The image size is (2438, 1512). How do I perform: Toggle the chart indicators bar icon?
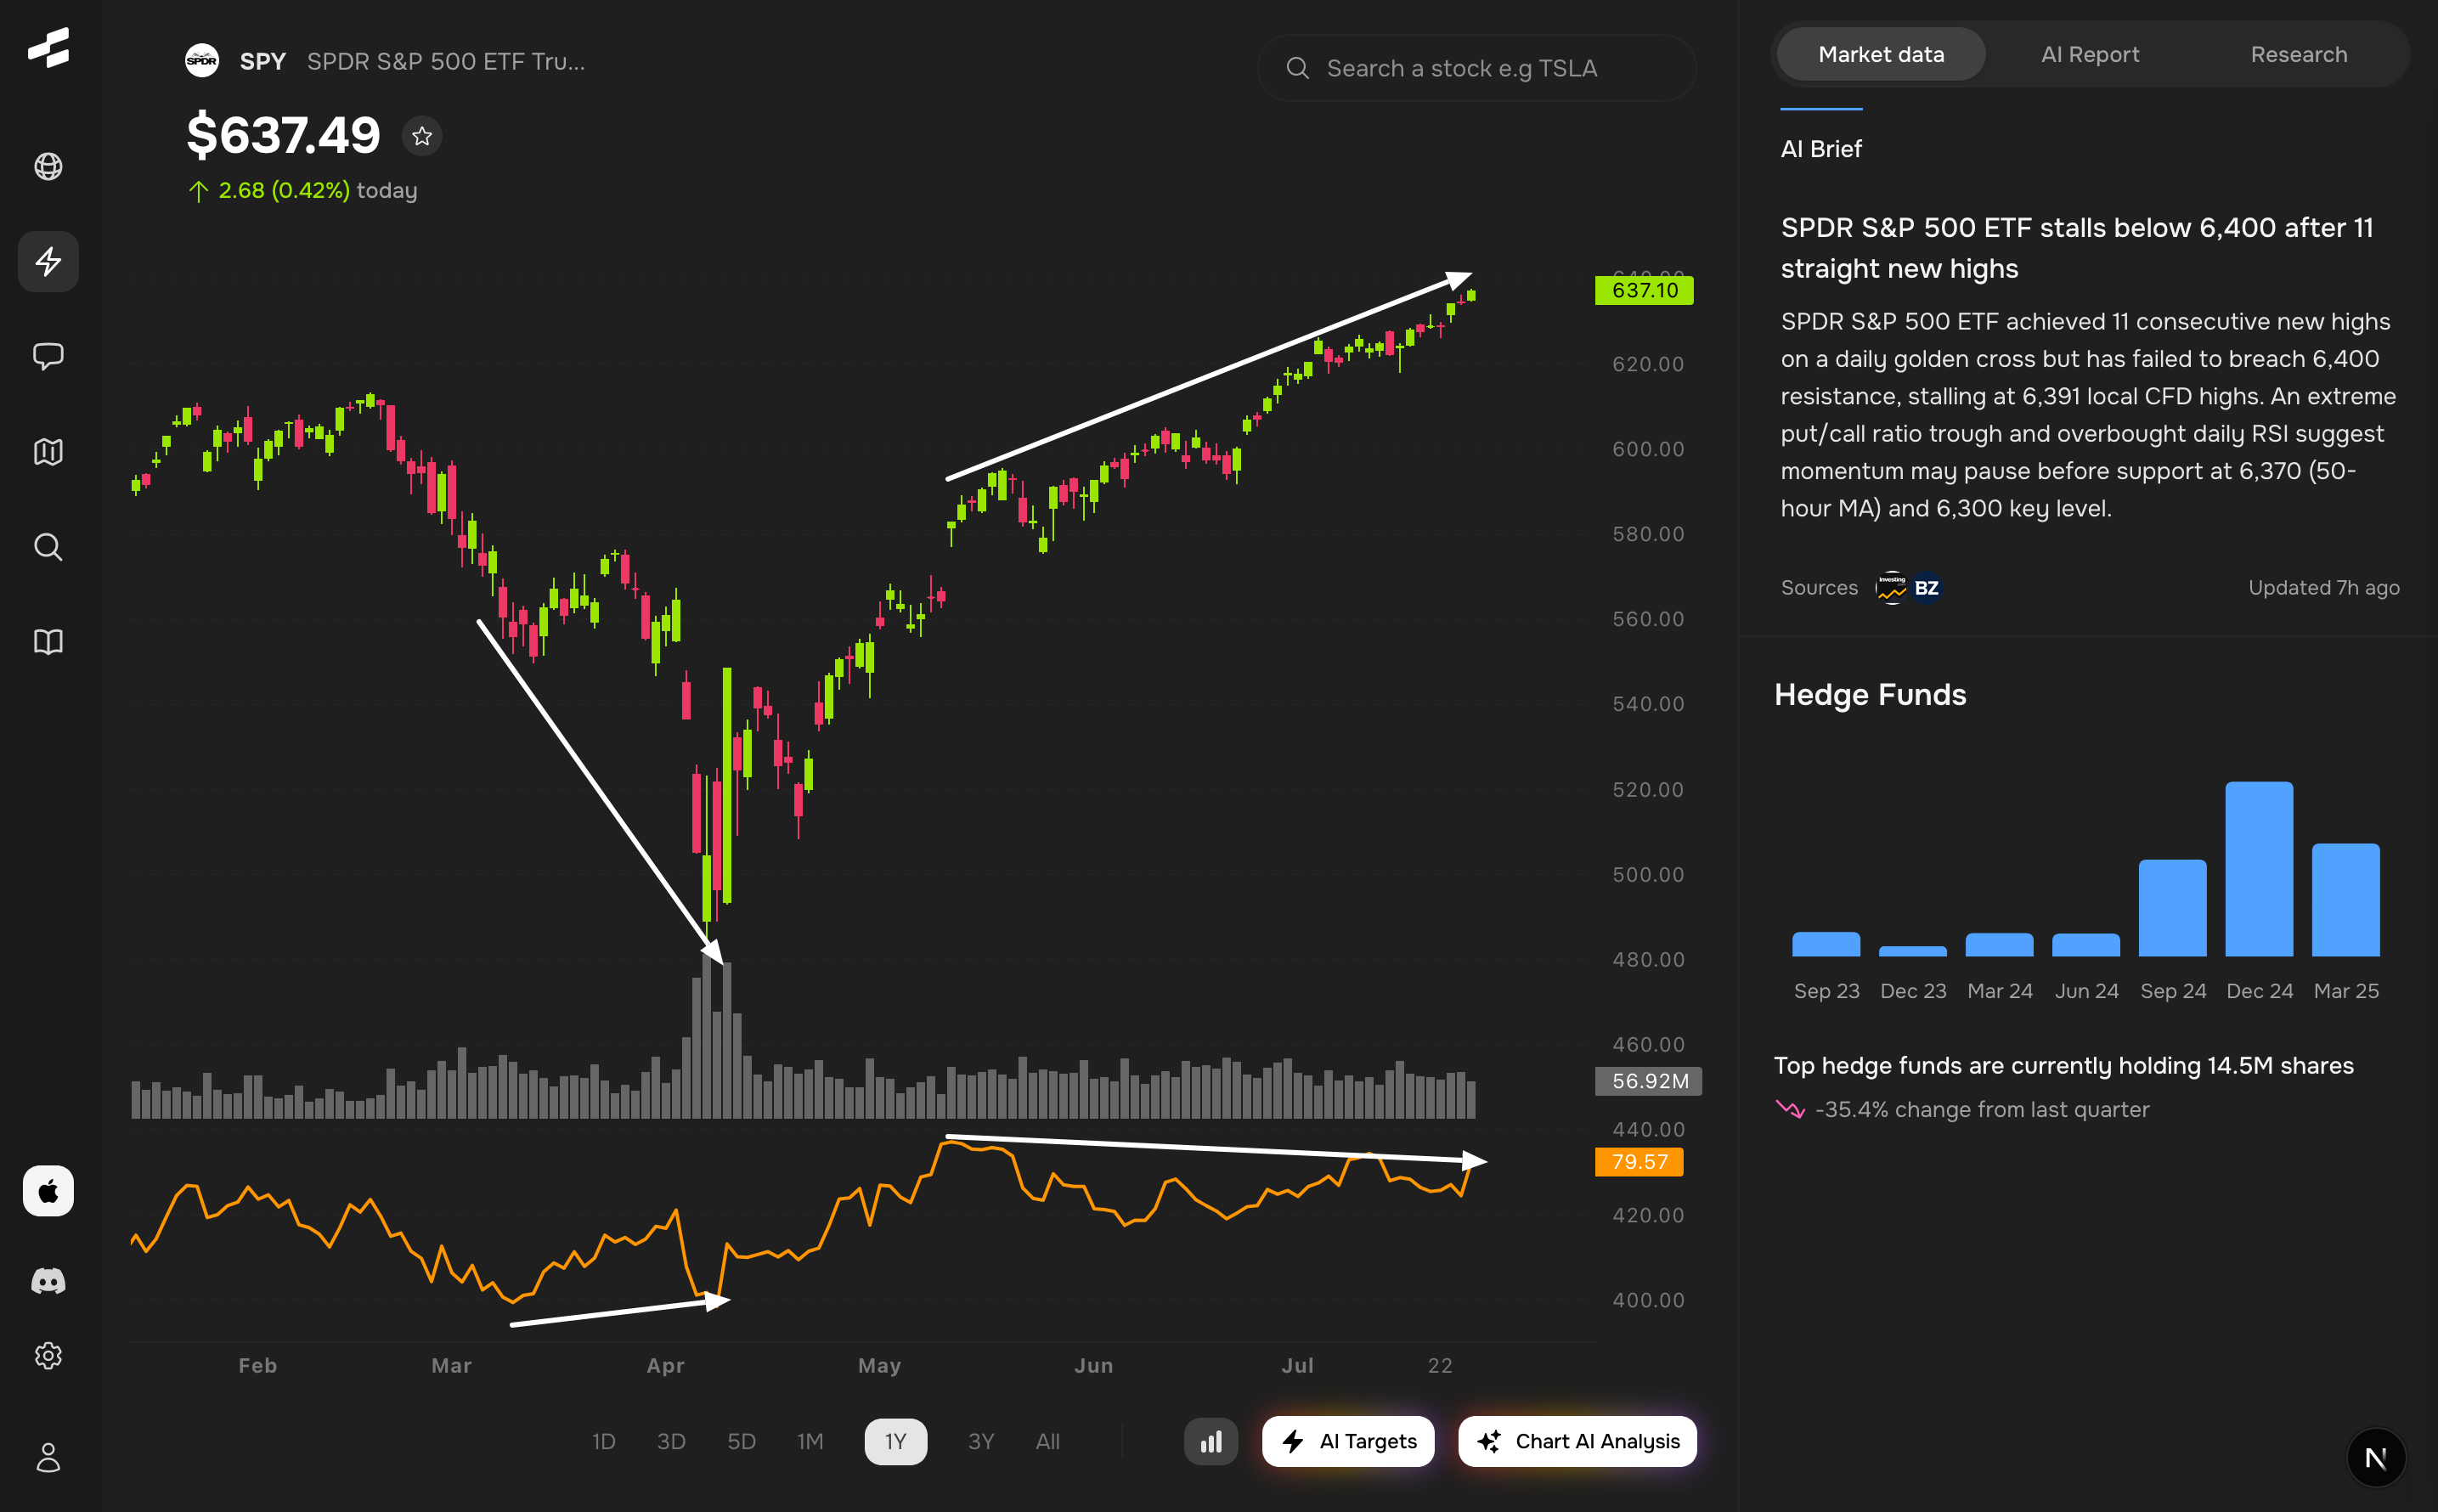pos(1210,1441)
